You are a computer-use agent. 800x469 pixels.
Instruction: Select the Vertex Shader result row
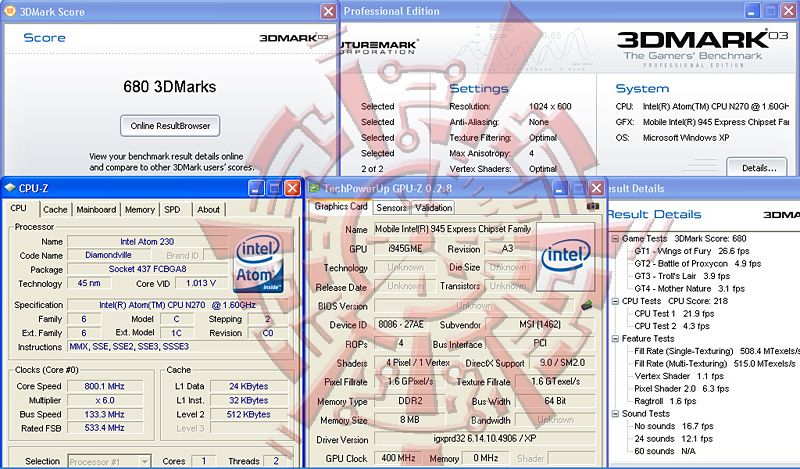point(679,376)
